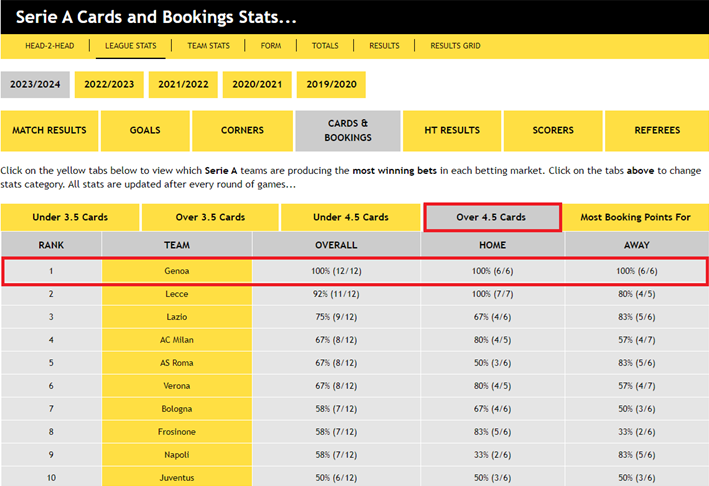Screen dimensions: 709x486
Task: Click the OVERALL column header
Action: click(336, 245)
